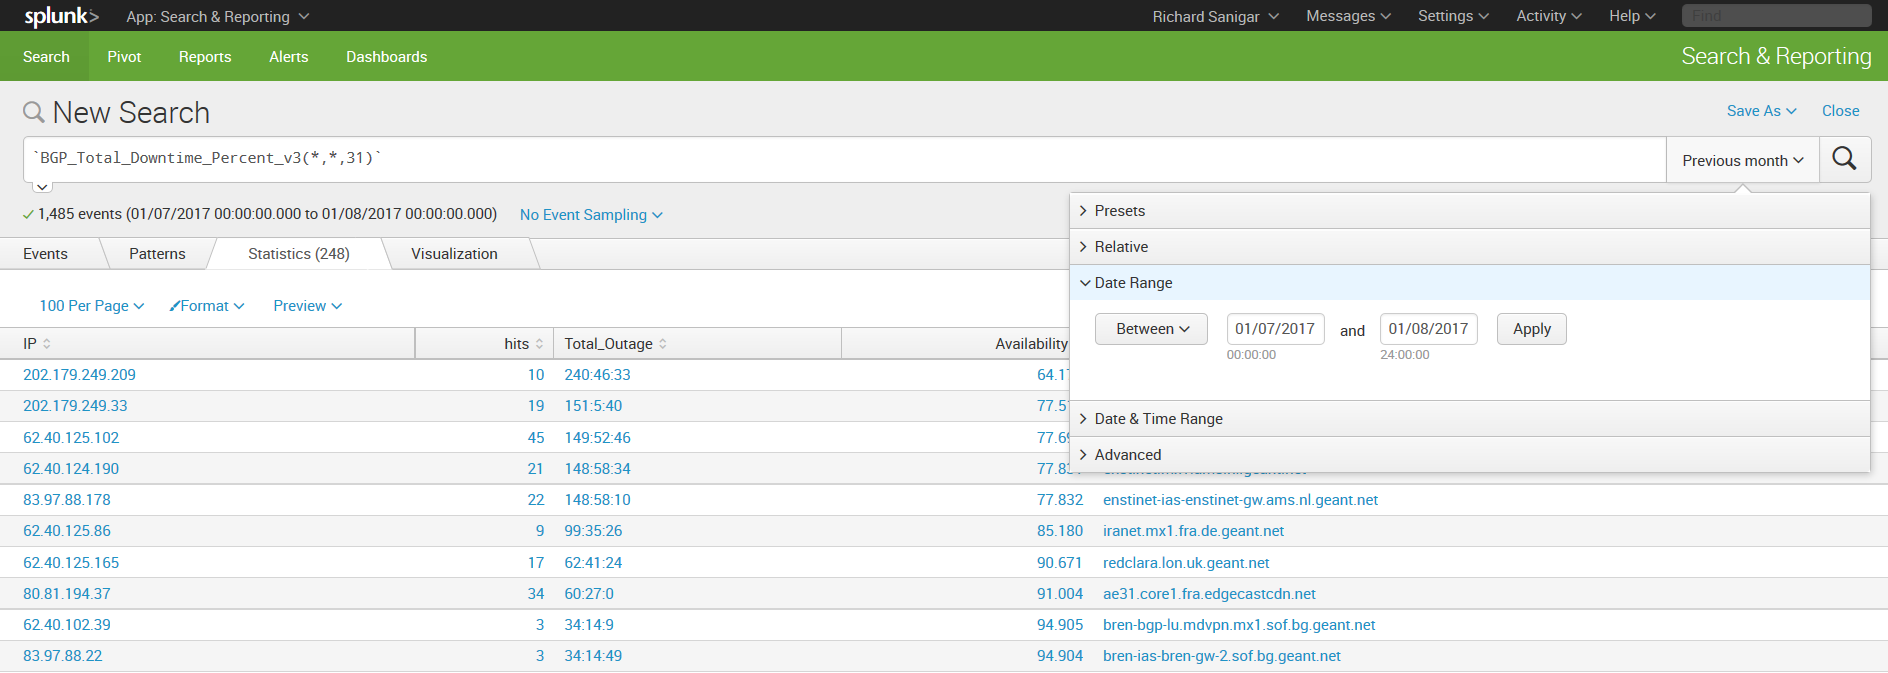1888x673 pixels.
Task: Open the Save As menu
Action: pyautogui.click(x=1761, y=111)
